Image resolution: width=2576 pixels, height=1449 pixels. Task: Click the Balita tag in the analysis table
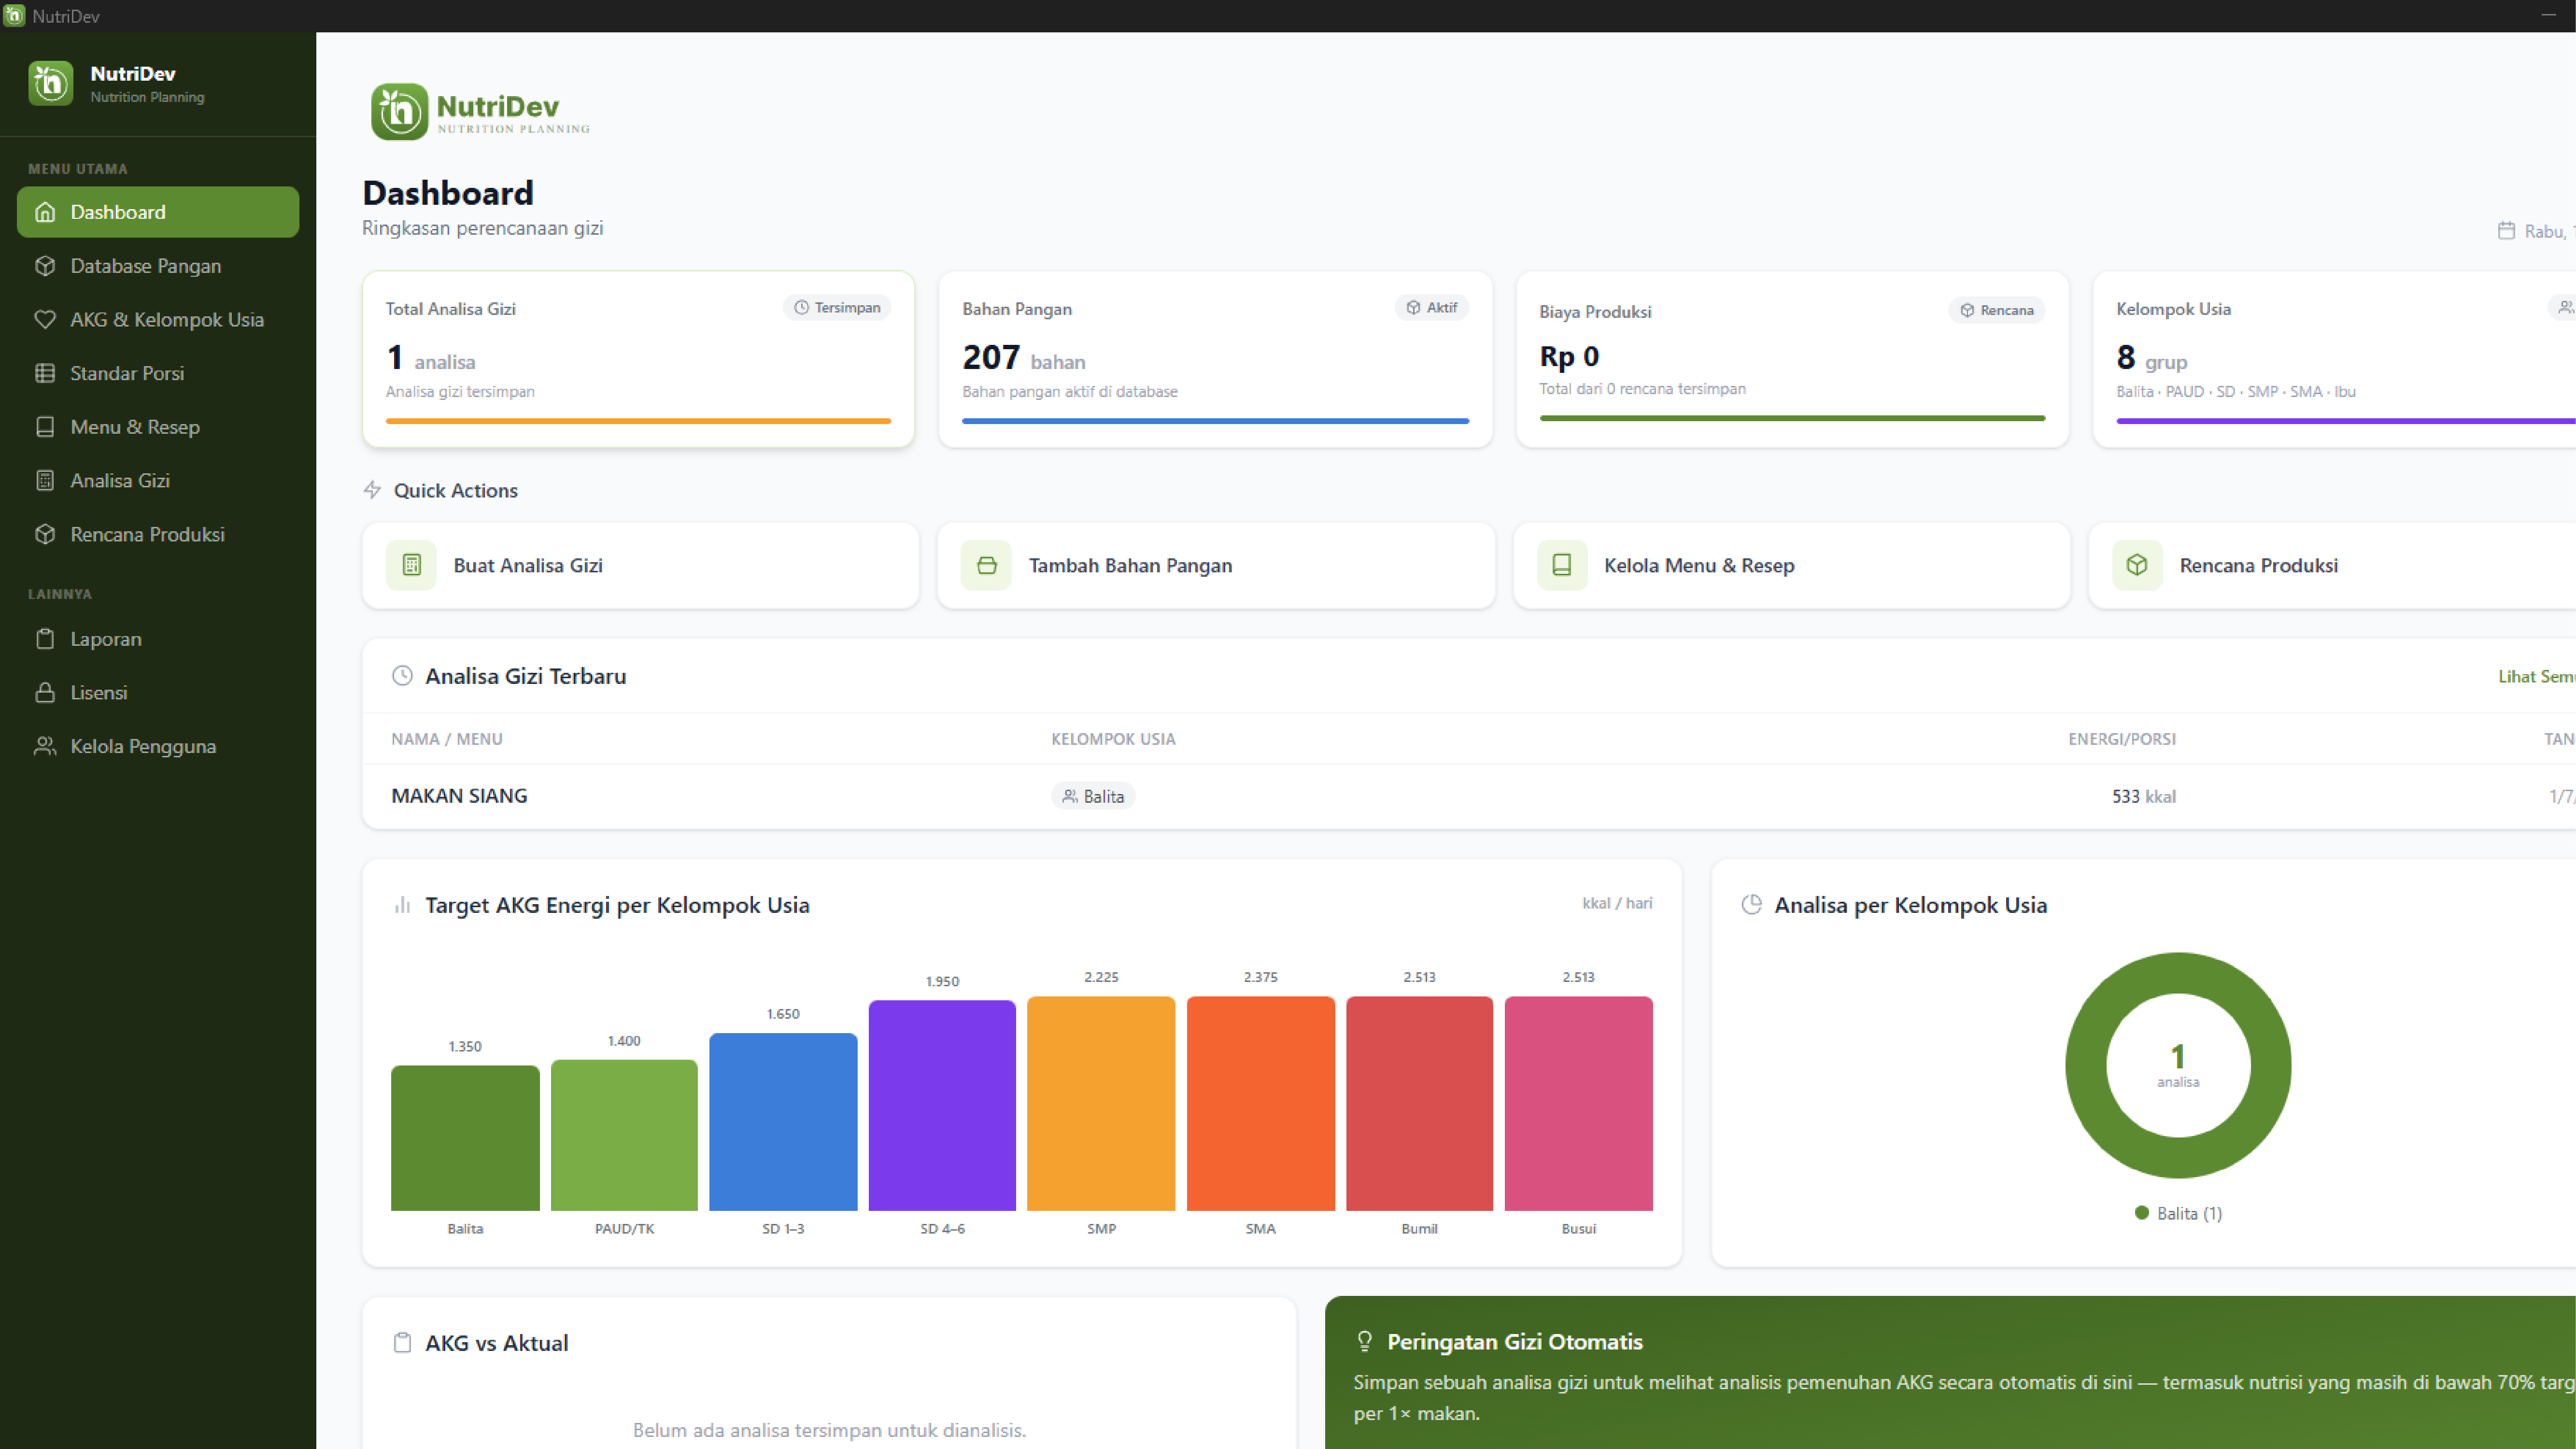point(1093,796)
